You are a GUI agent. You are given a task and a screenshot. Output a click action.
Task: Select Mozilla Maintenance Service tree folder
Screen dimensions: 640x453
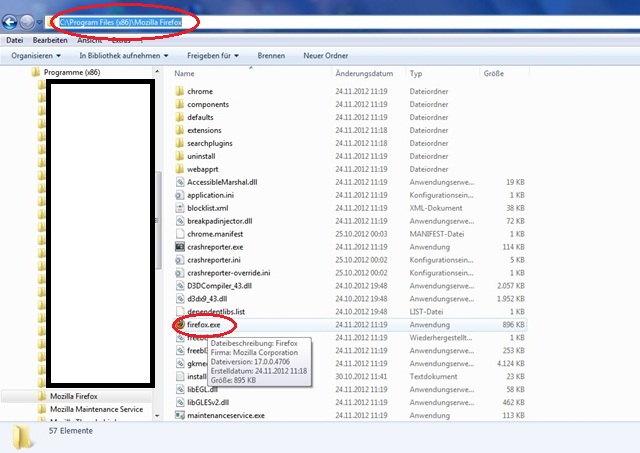point(96,409)
